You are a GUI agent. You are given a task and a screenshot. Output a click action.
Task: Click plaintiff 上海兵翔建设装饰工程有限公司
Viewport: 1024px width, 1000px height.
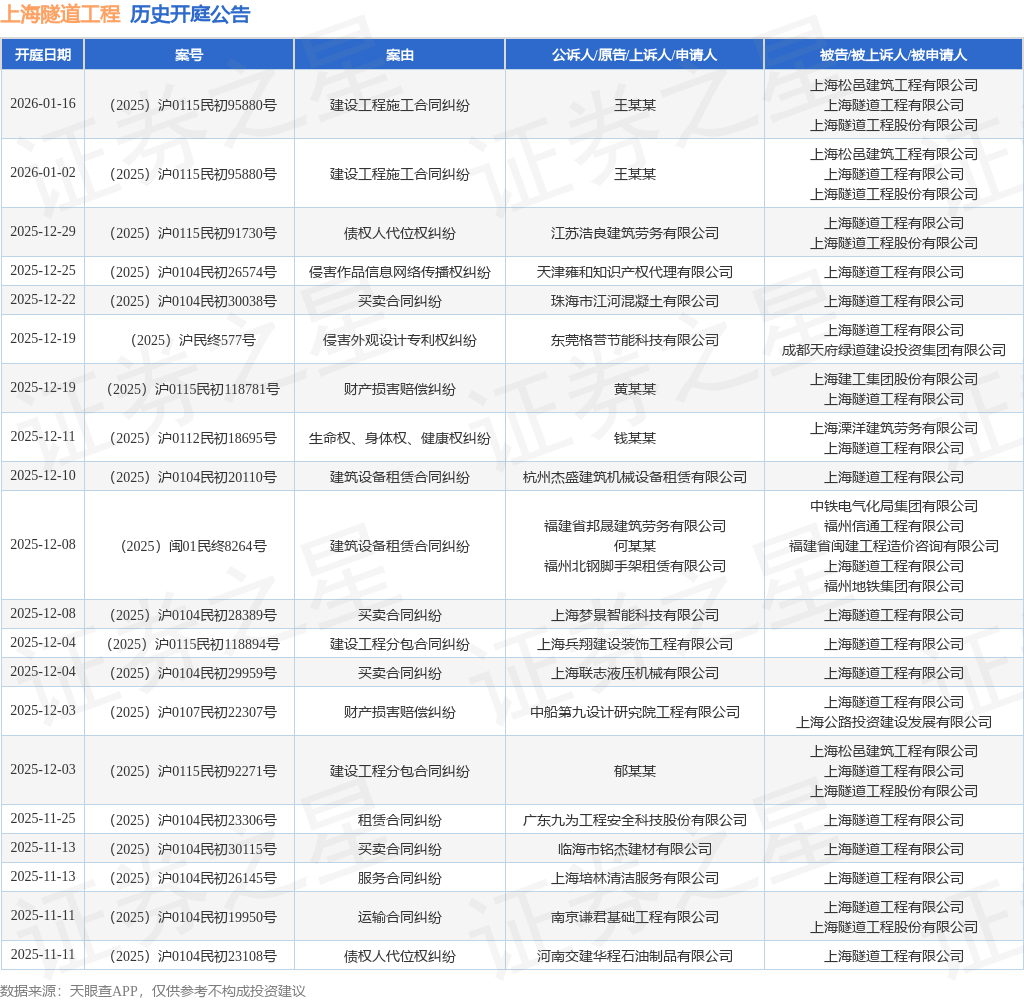coord(634,644)
